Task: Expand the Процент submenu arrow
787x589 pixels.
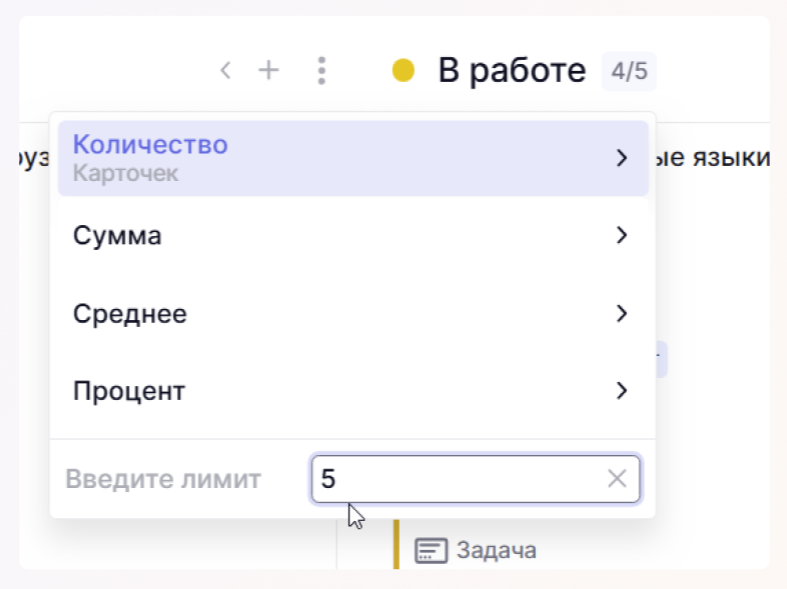Action: 621,390
